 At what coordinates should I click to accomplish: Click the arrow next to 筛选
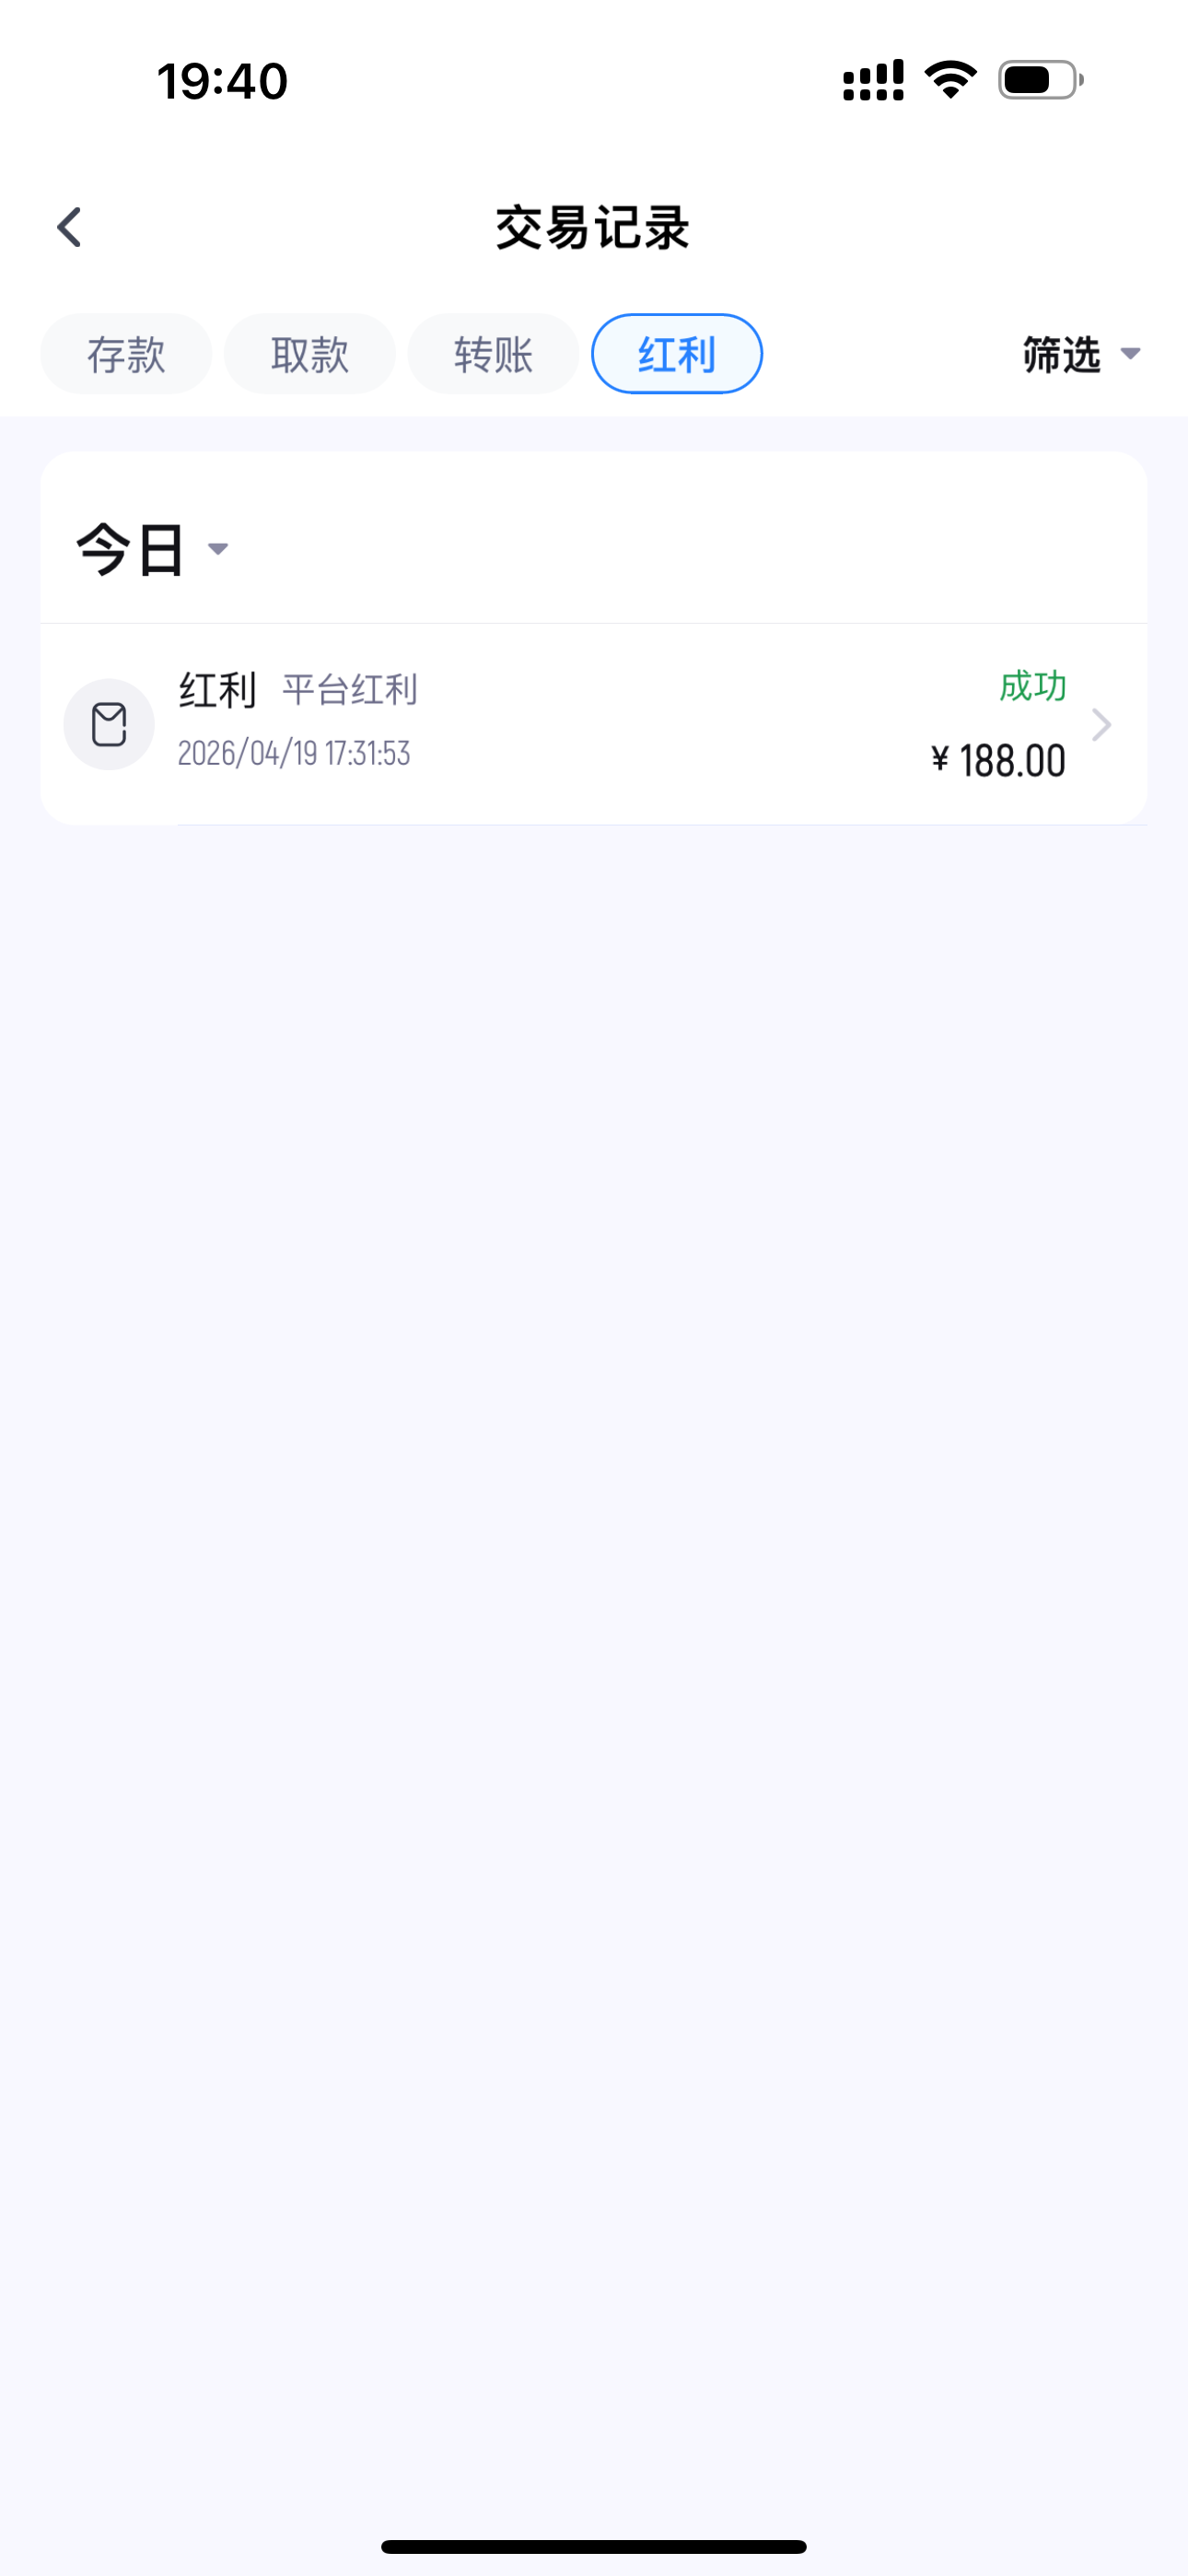pos(1131,354)
